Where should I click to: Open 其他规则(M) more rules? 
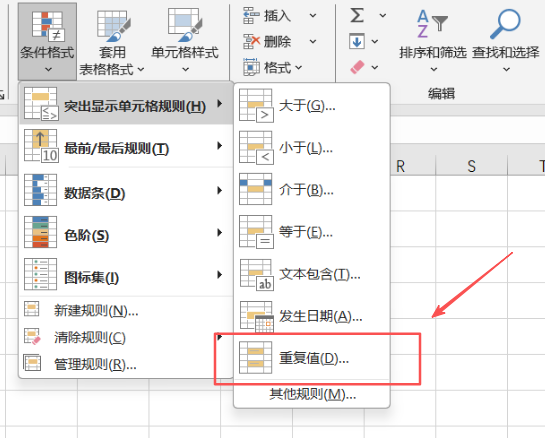click(x=312, y=394)
